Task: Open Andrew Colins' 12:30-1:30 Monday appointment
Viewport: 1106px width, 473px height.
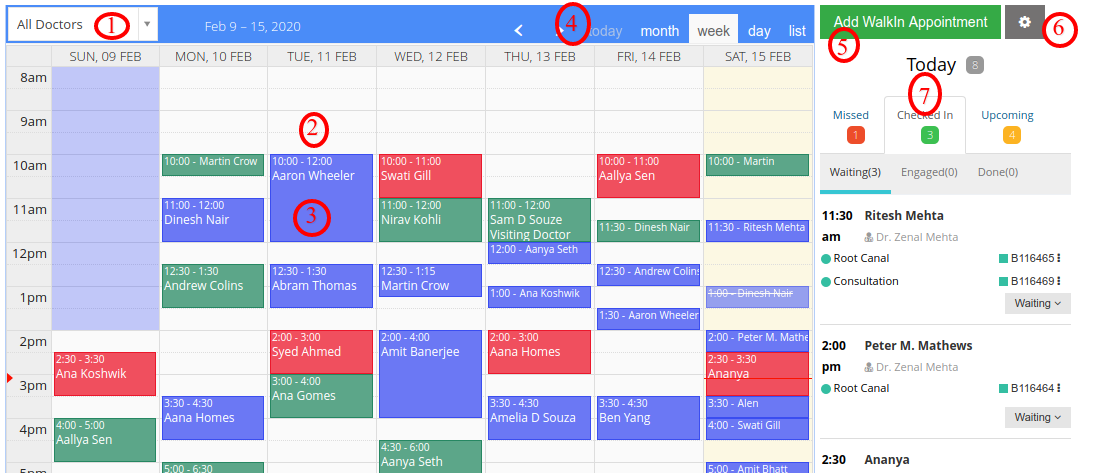Action: (213, 285)
